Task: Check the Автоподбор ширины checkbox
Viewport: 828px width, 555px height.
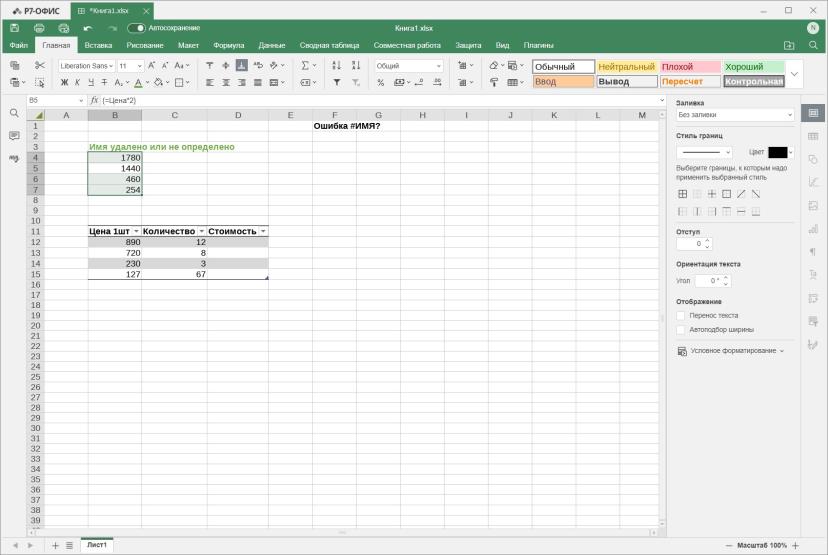Action: [x=681, y=330]
